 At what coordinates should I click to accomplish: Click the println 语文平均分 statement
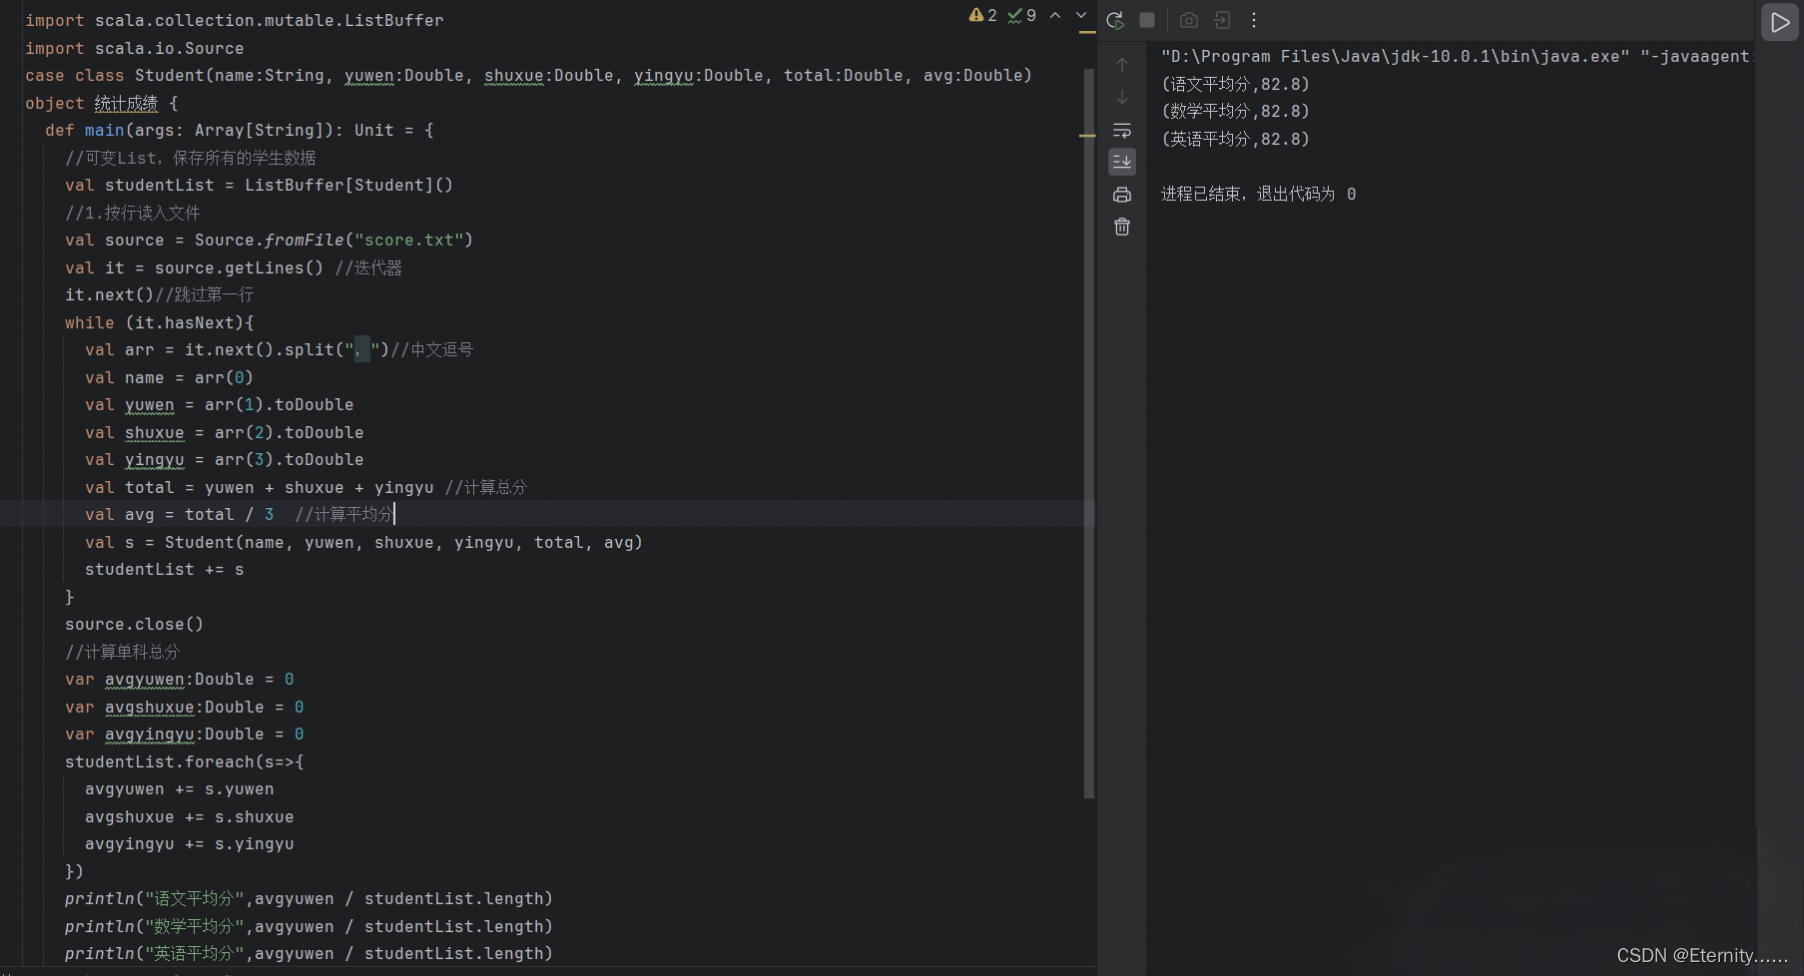(x=308, y=899)
